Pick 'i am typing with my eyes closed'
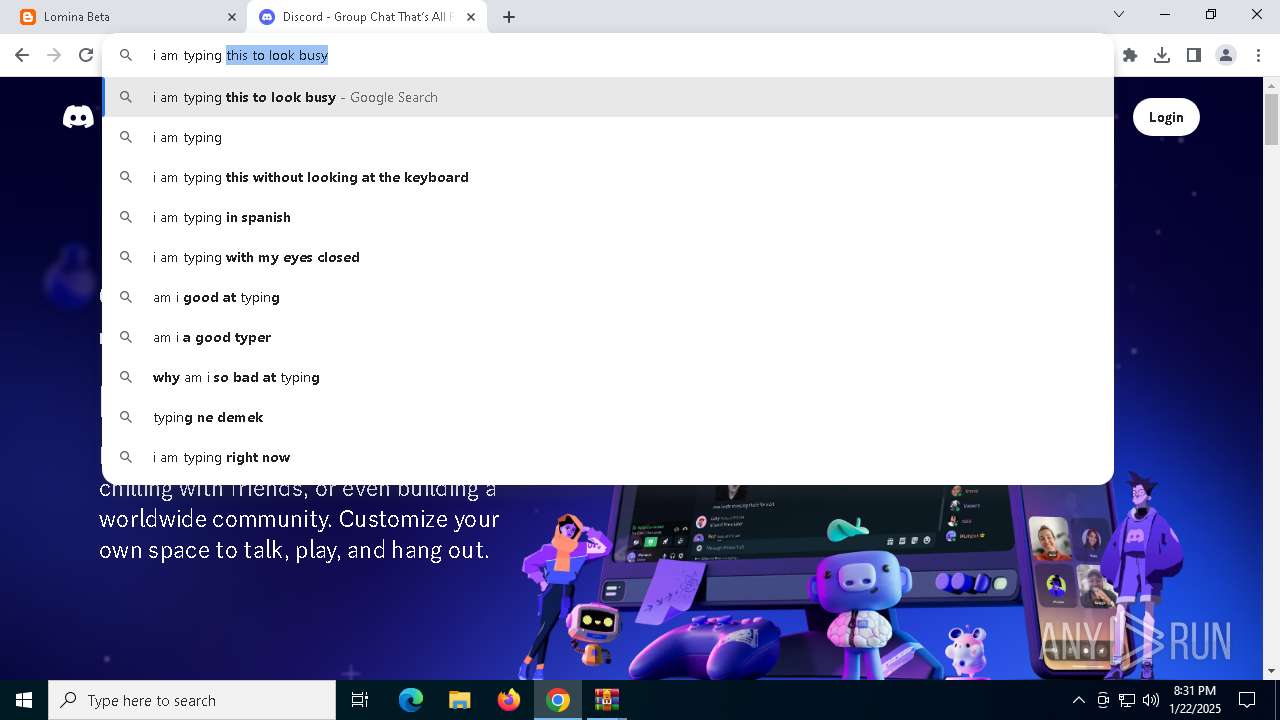 (x=608, y=257)
